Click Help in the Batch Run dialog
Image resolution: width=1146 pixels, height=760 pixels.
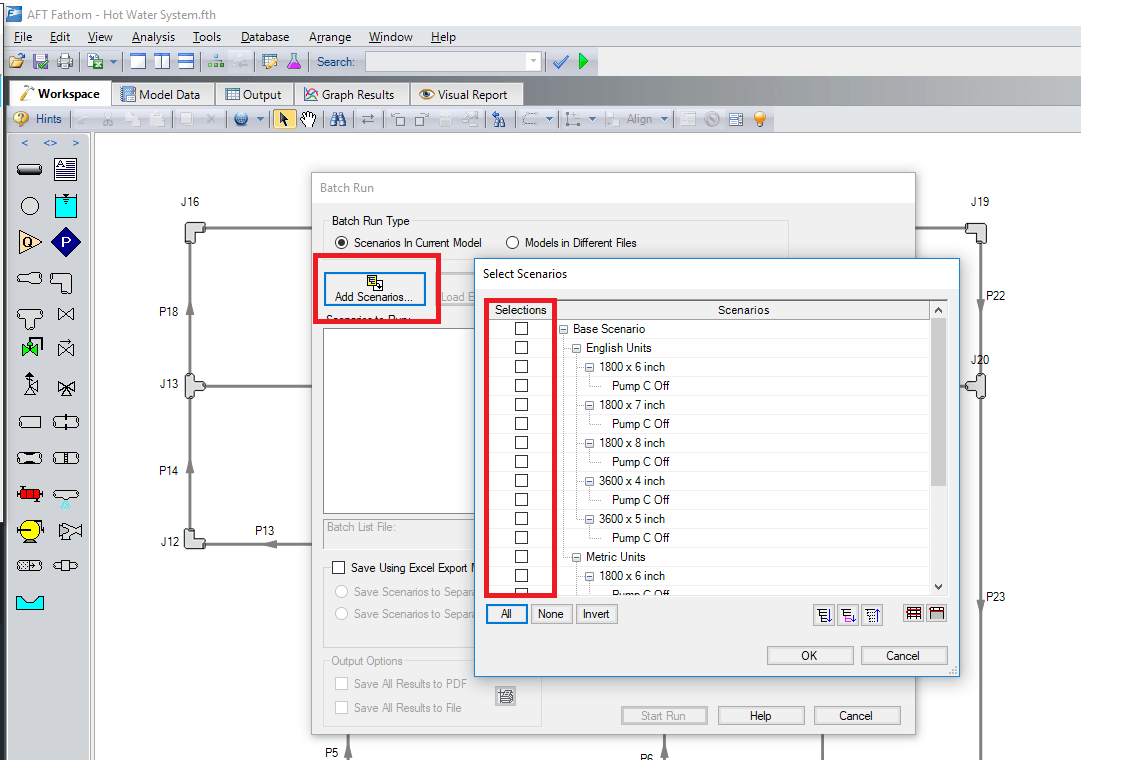click(x=761, y=715)
